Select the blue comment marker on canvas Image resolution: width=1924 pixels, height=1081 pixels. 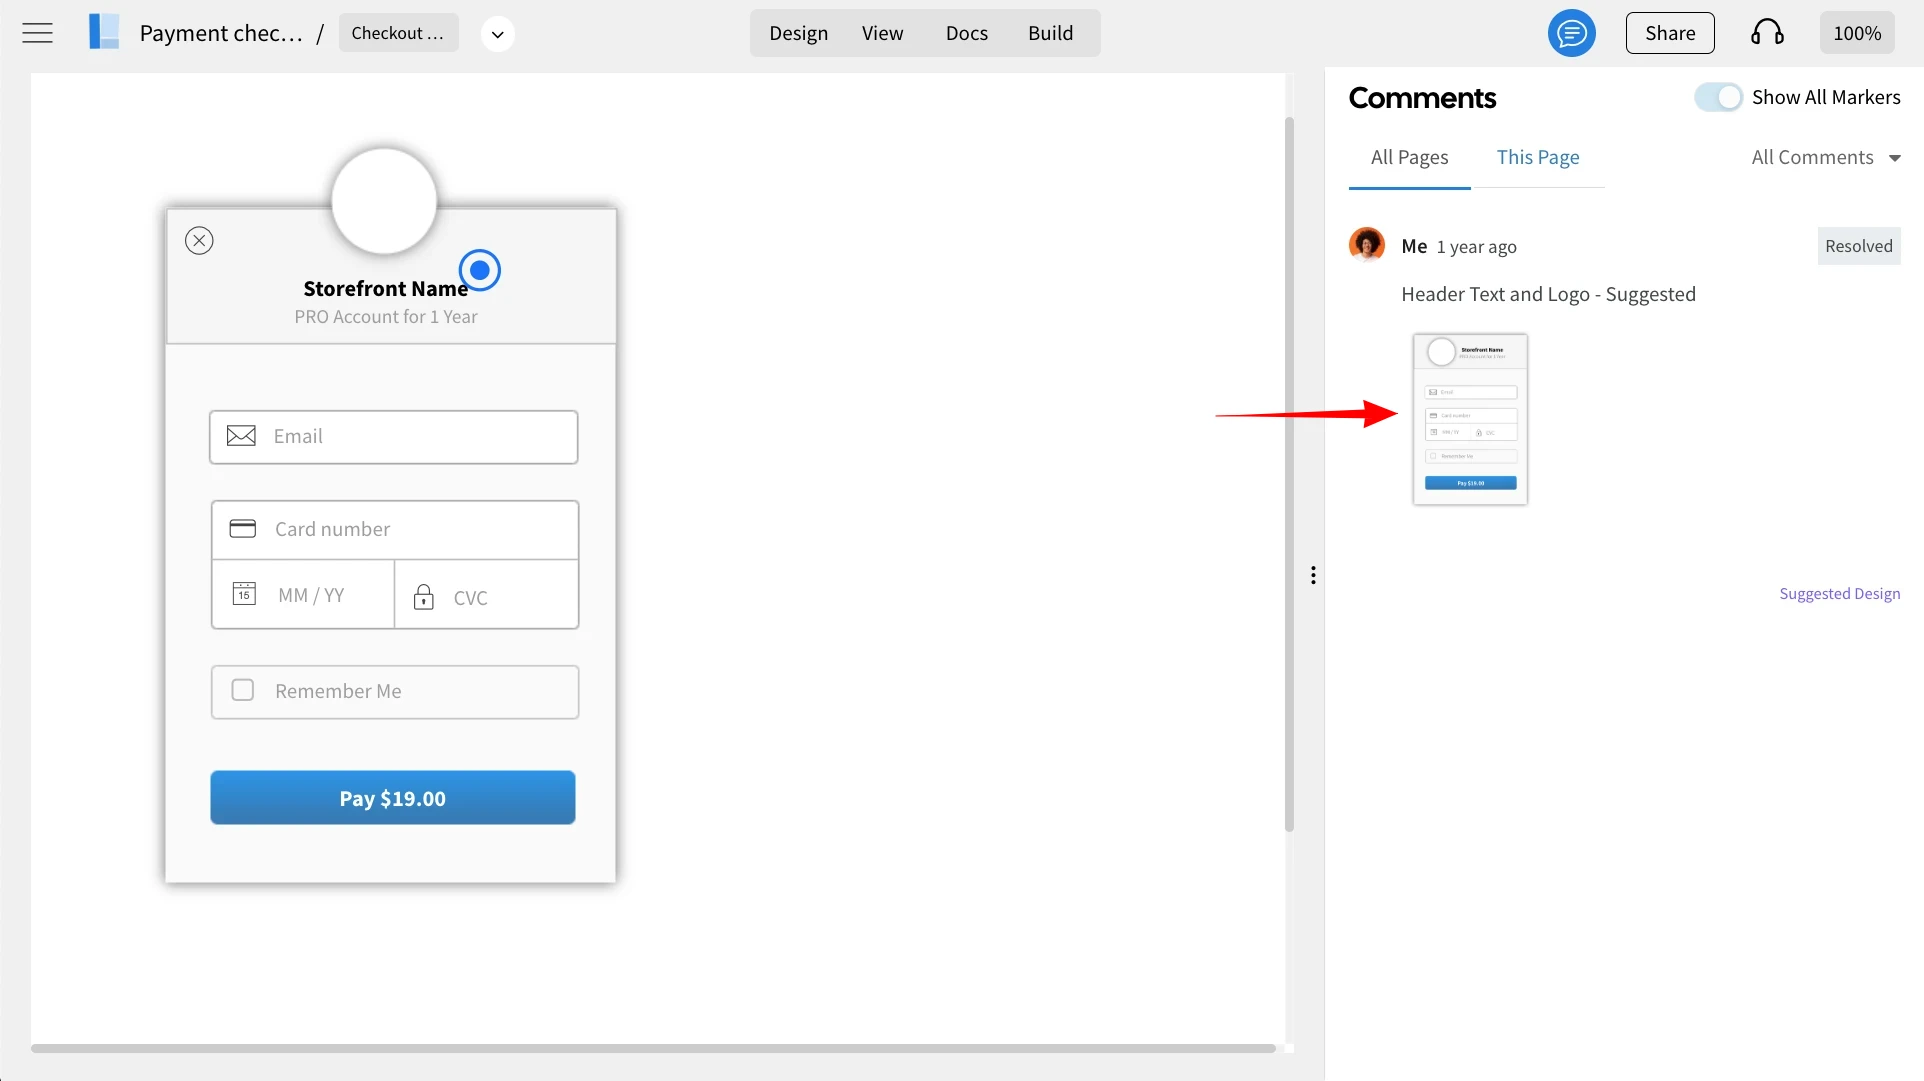point(480,270)
